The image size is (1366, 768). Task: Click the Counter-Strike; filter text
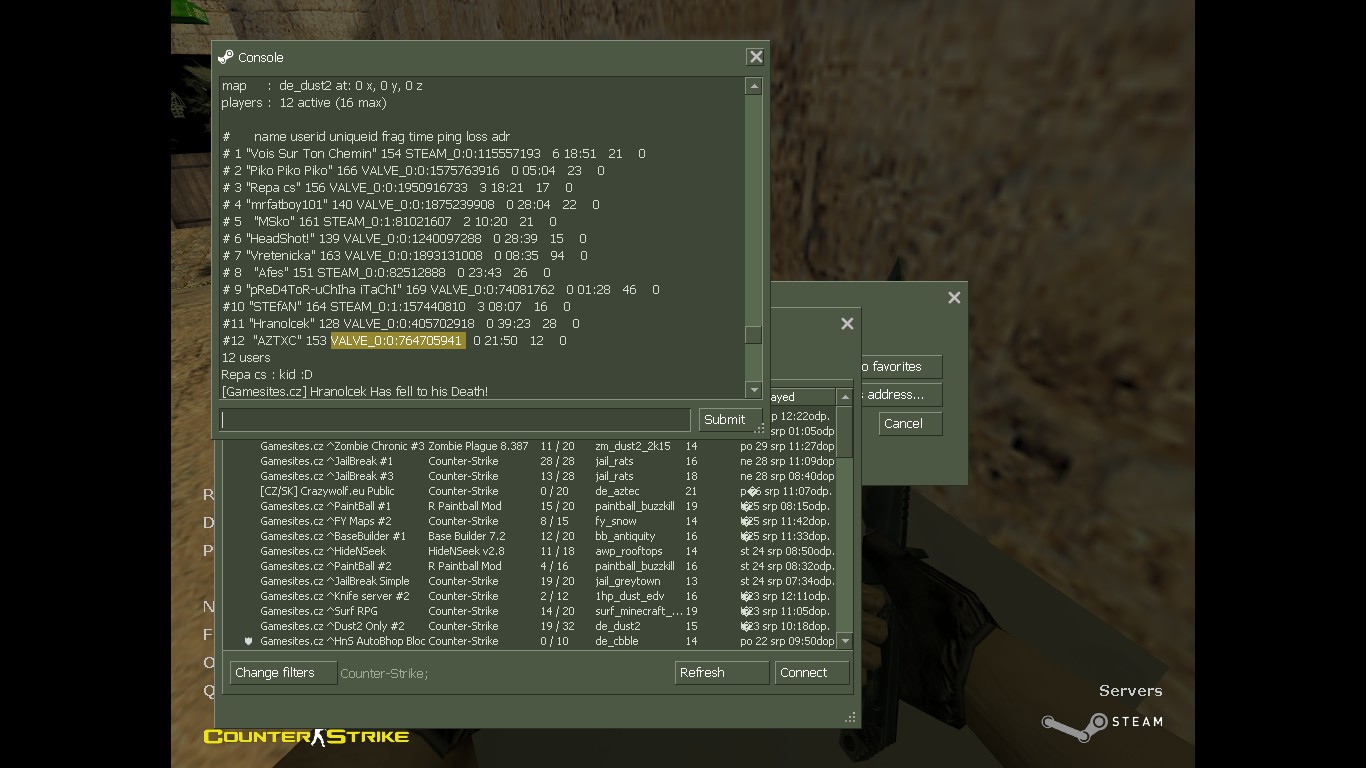384,673
